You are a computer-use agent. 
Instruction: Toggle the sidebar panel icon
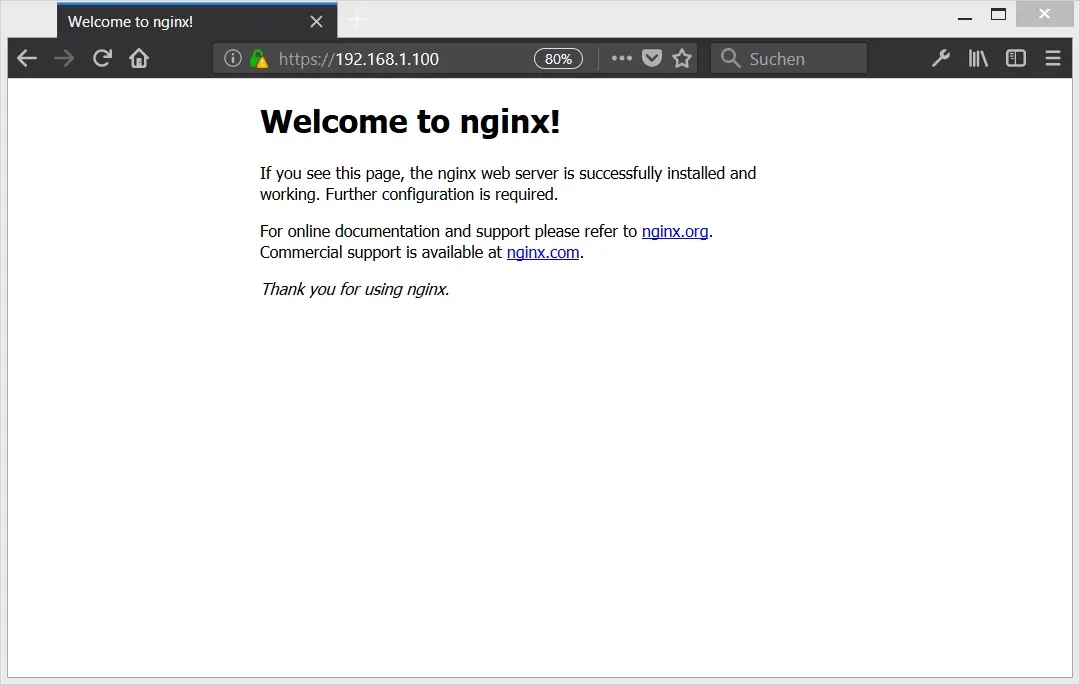(1015, 59)
